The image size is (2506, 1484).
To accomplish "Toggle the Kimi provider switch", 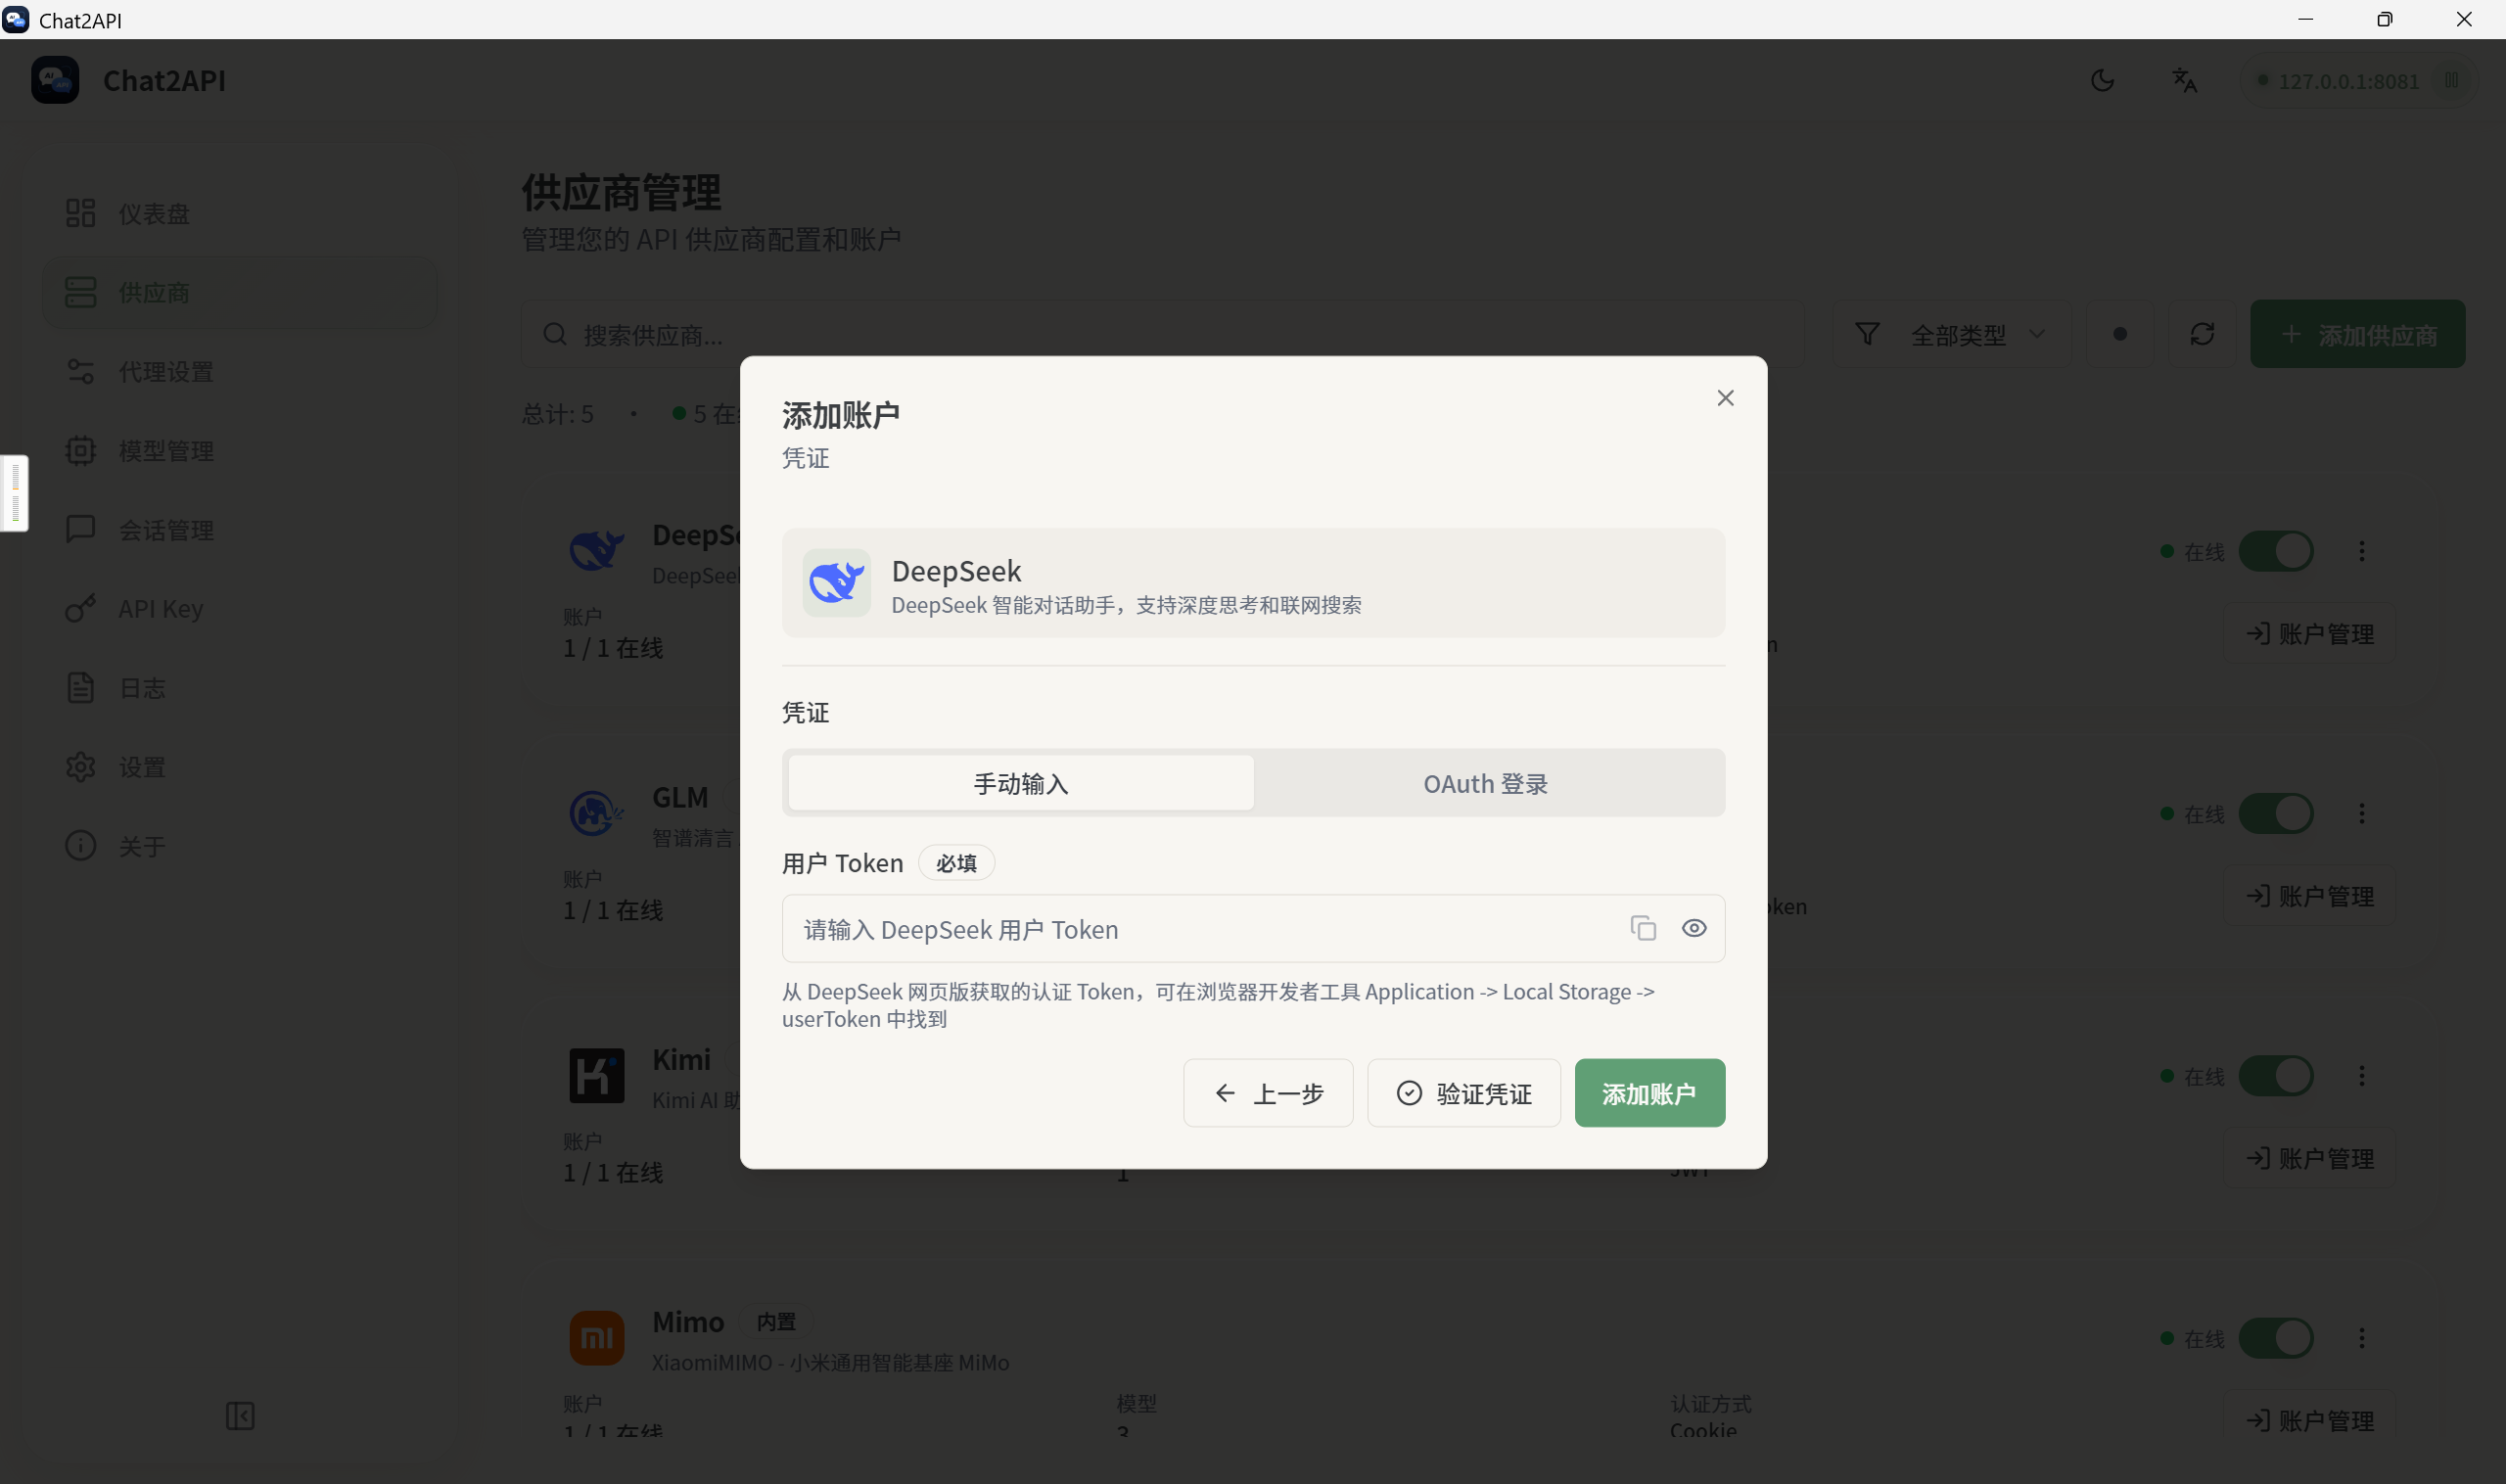I will (x=2275, y=1075).
